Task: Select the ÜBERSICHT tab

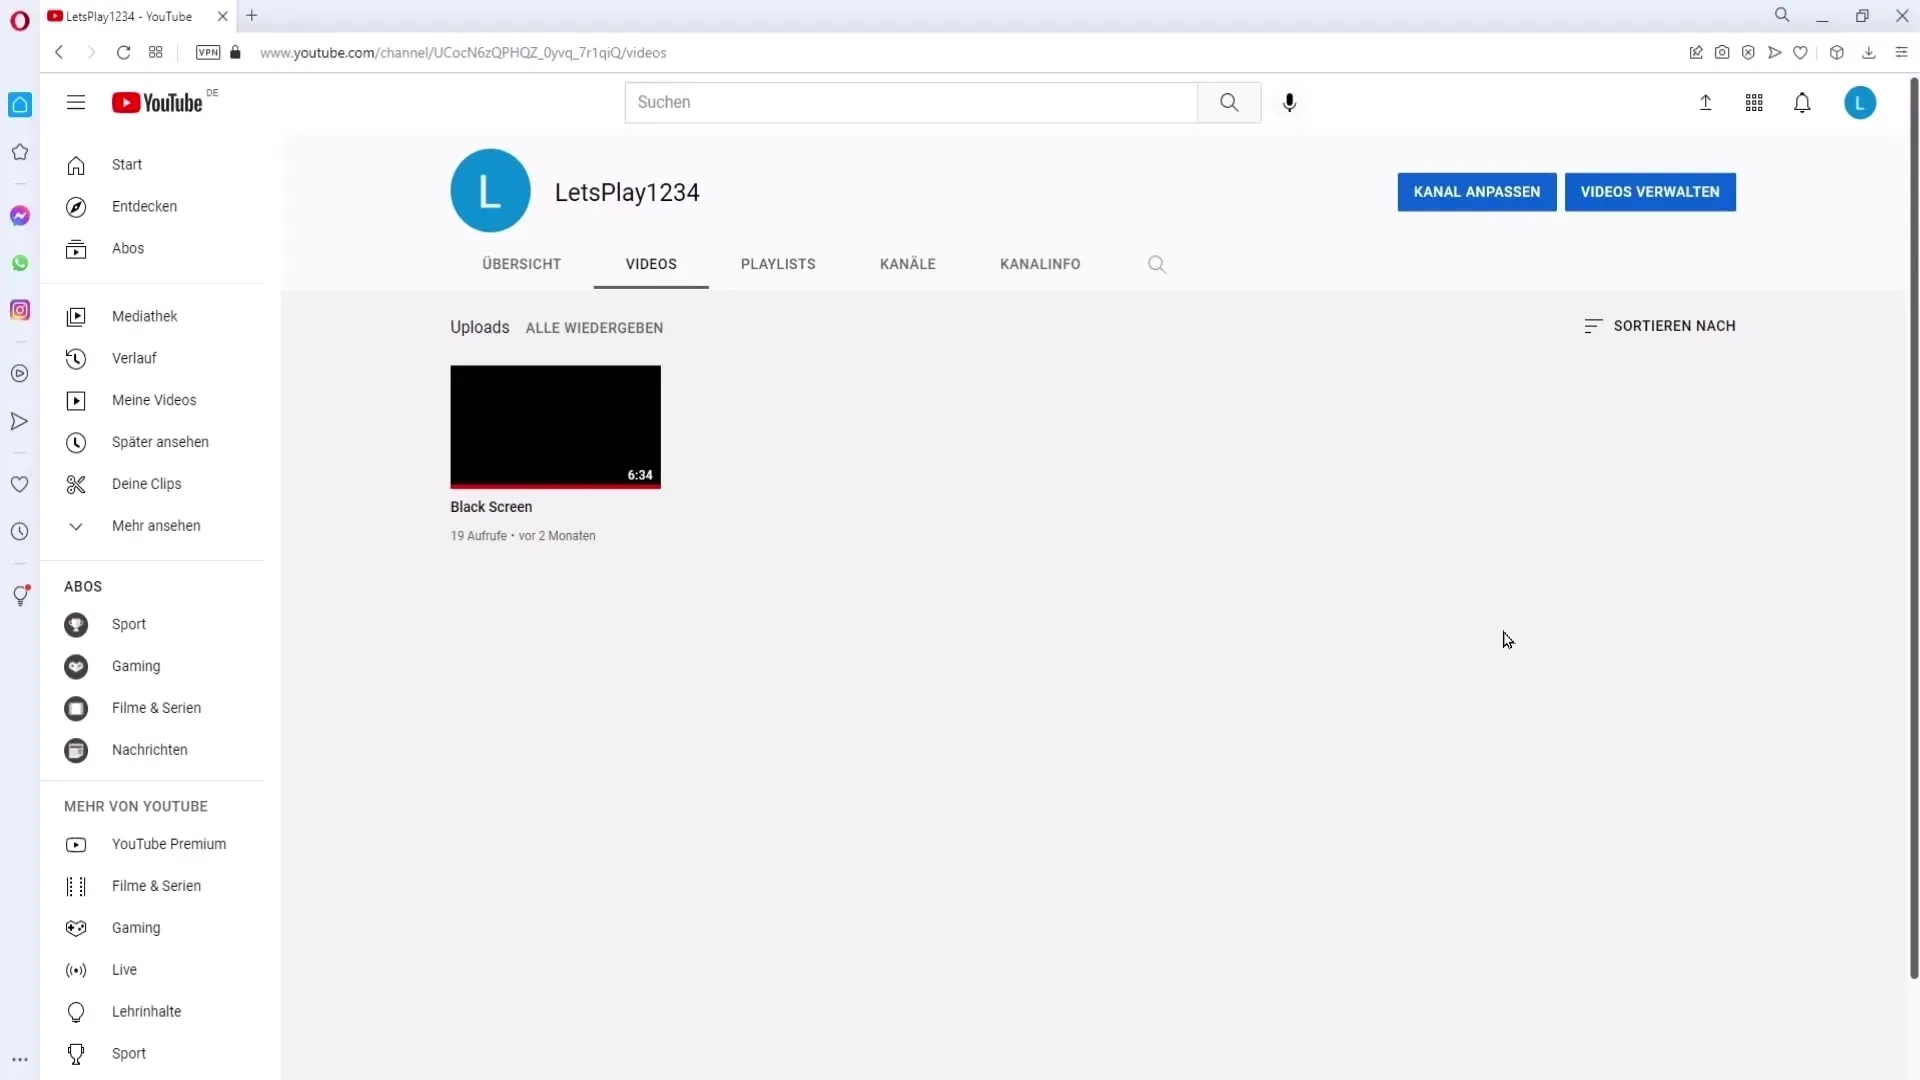Action: click(x=521, y=264)
